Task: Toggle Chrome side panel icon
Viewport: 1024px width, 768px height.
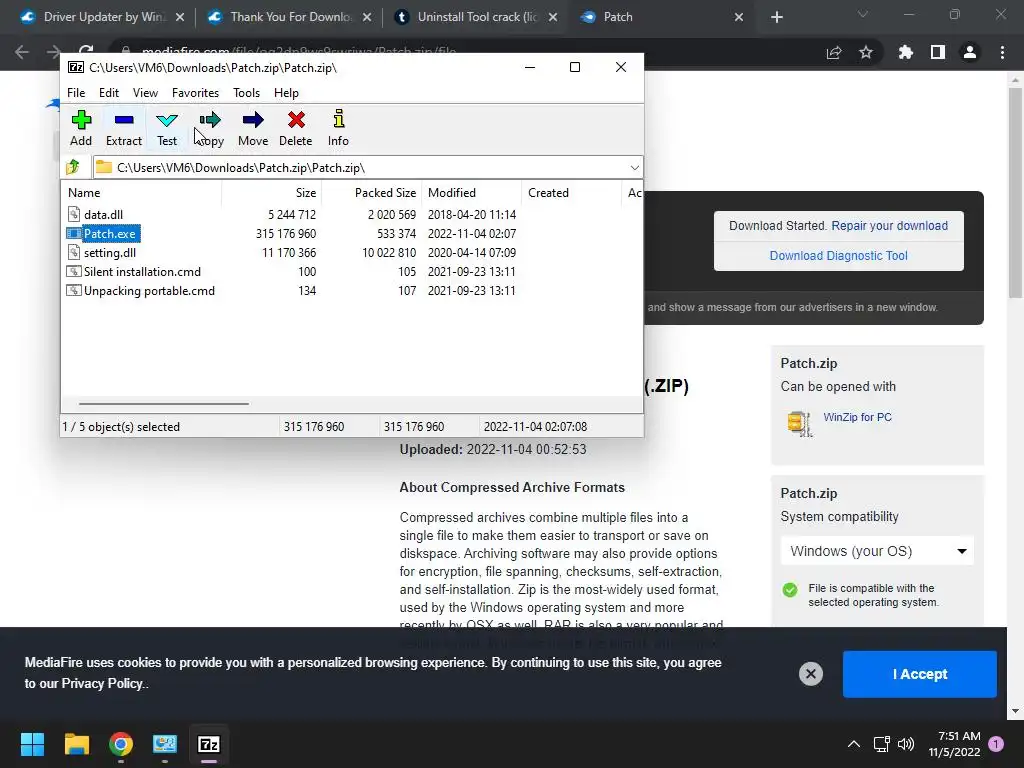Action: (938, 52)
